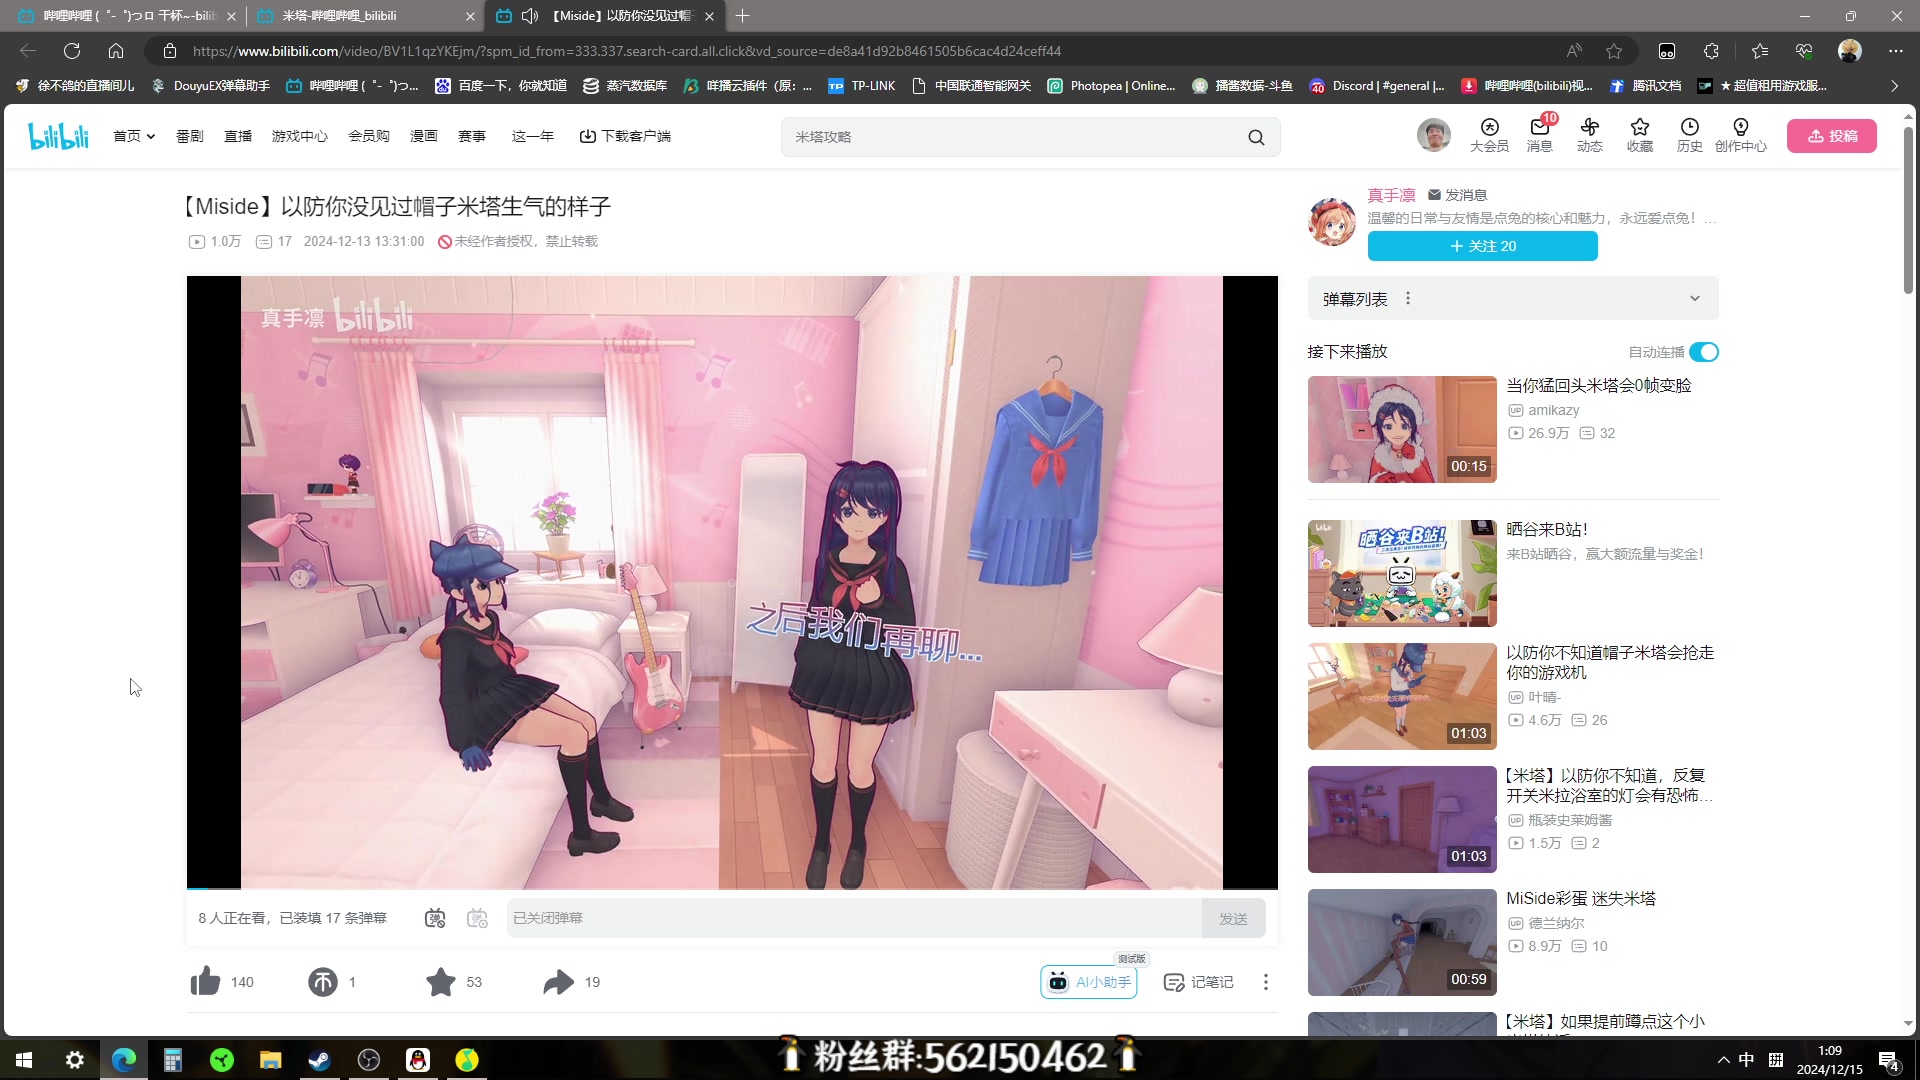Click the 投稿 upload button

(1832, 136)
